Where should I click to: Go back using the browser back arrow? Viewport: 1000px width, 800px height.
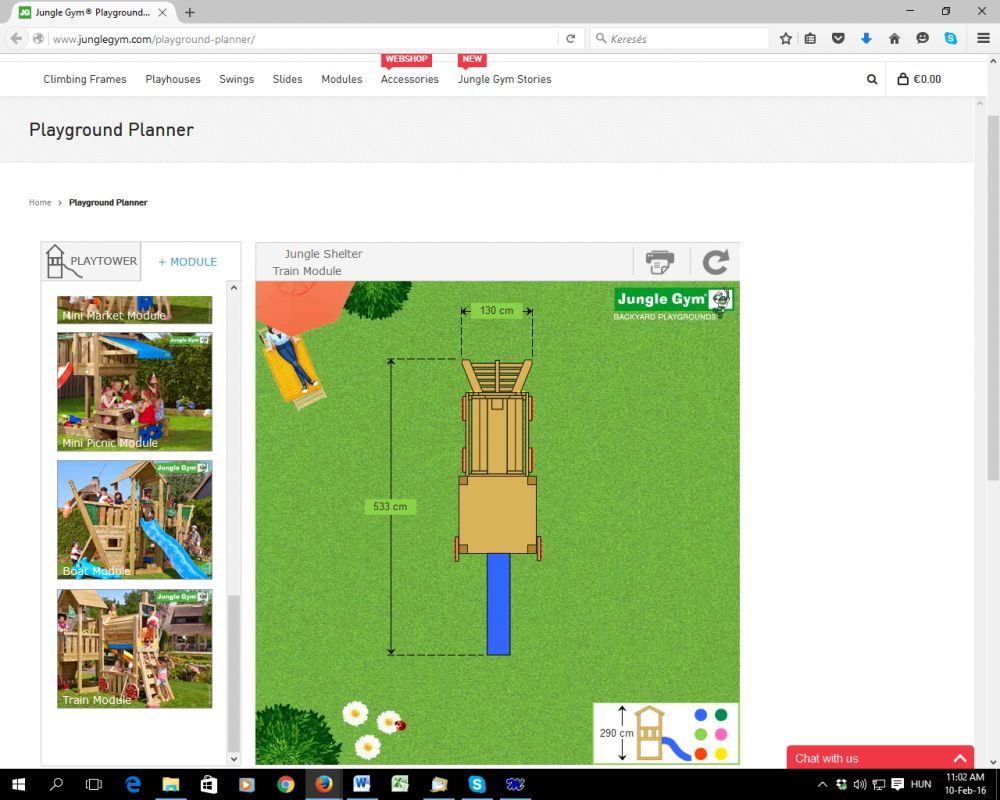pos(17,39)
